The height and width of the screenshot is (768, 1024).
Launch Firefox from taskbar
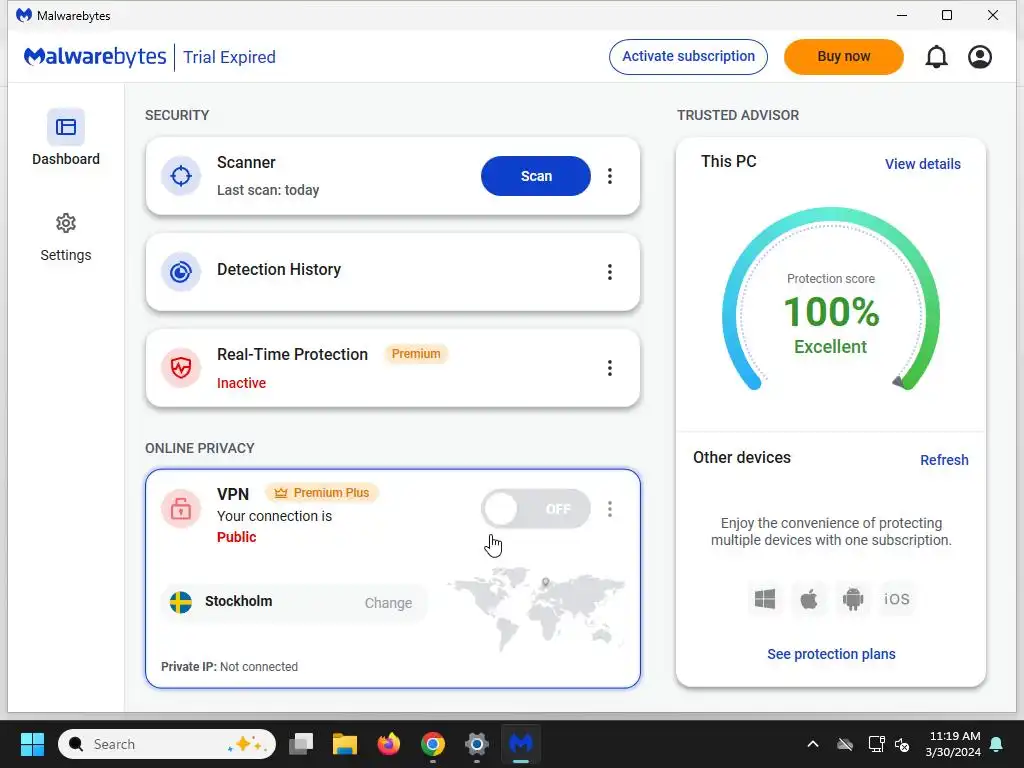pos(389,744)
